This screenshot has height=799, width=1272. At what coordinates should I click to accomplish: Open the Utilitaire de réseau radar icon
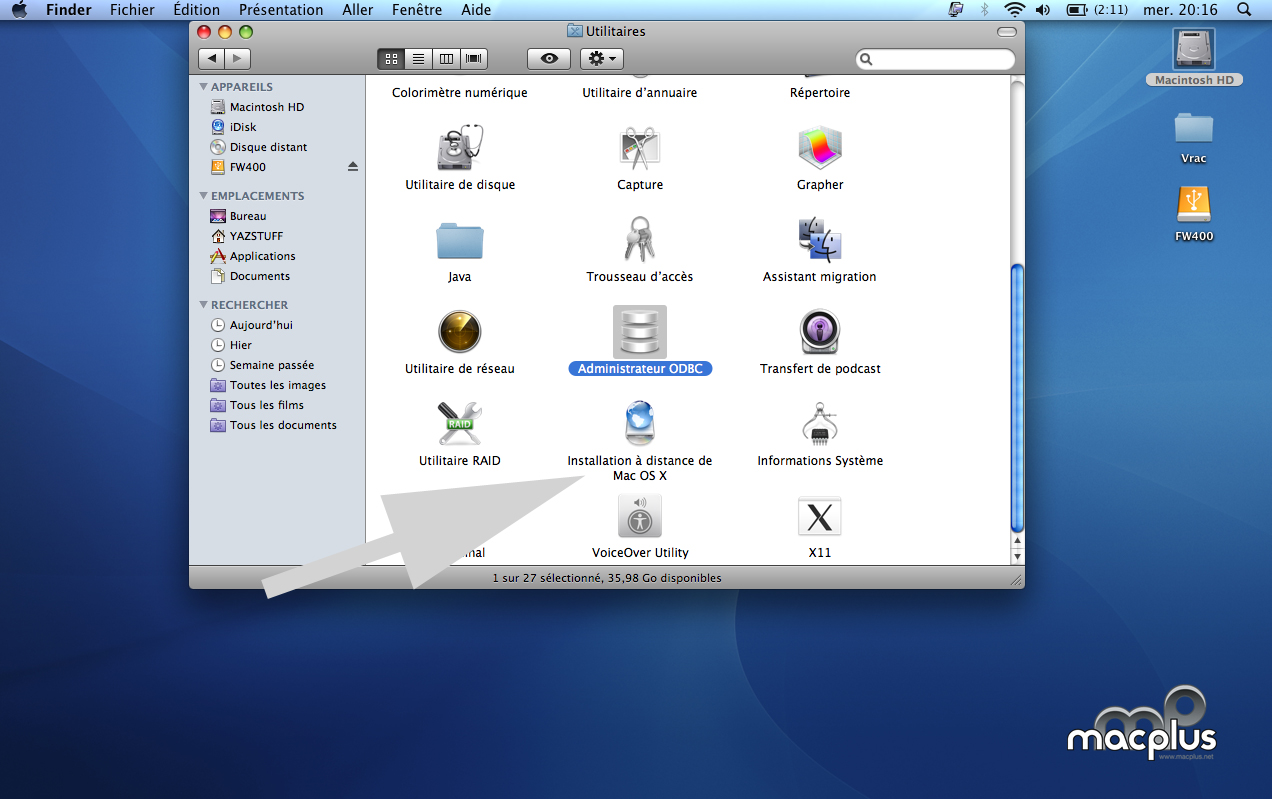point(460,332)
